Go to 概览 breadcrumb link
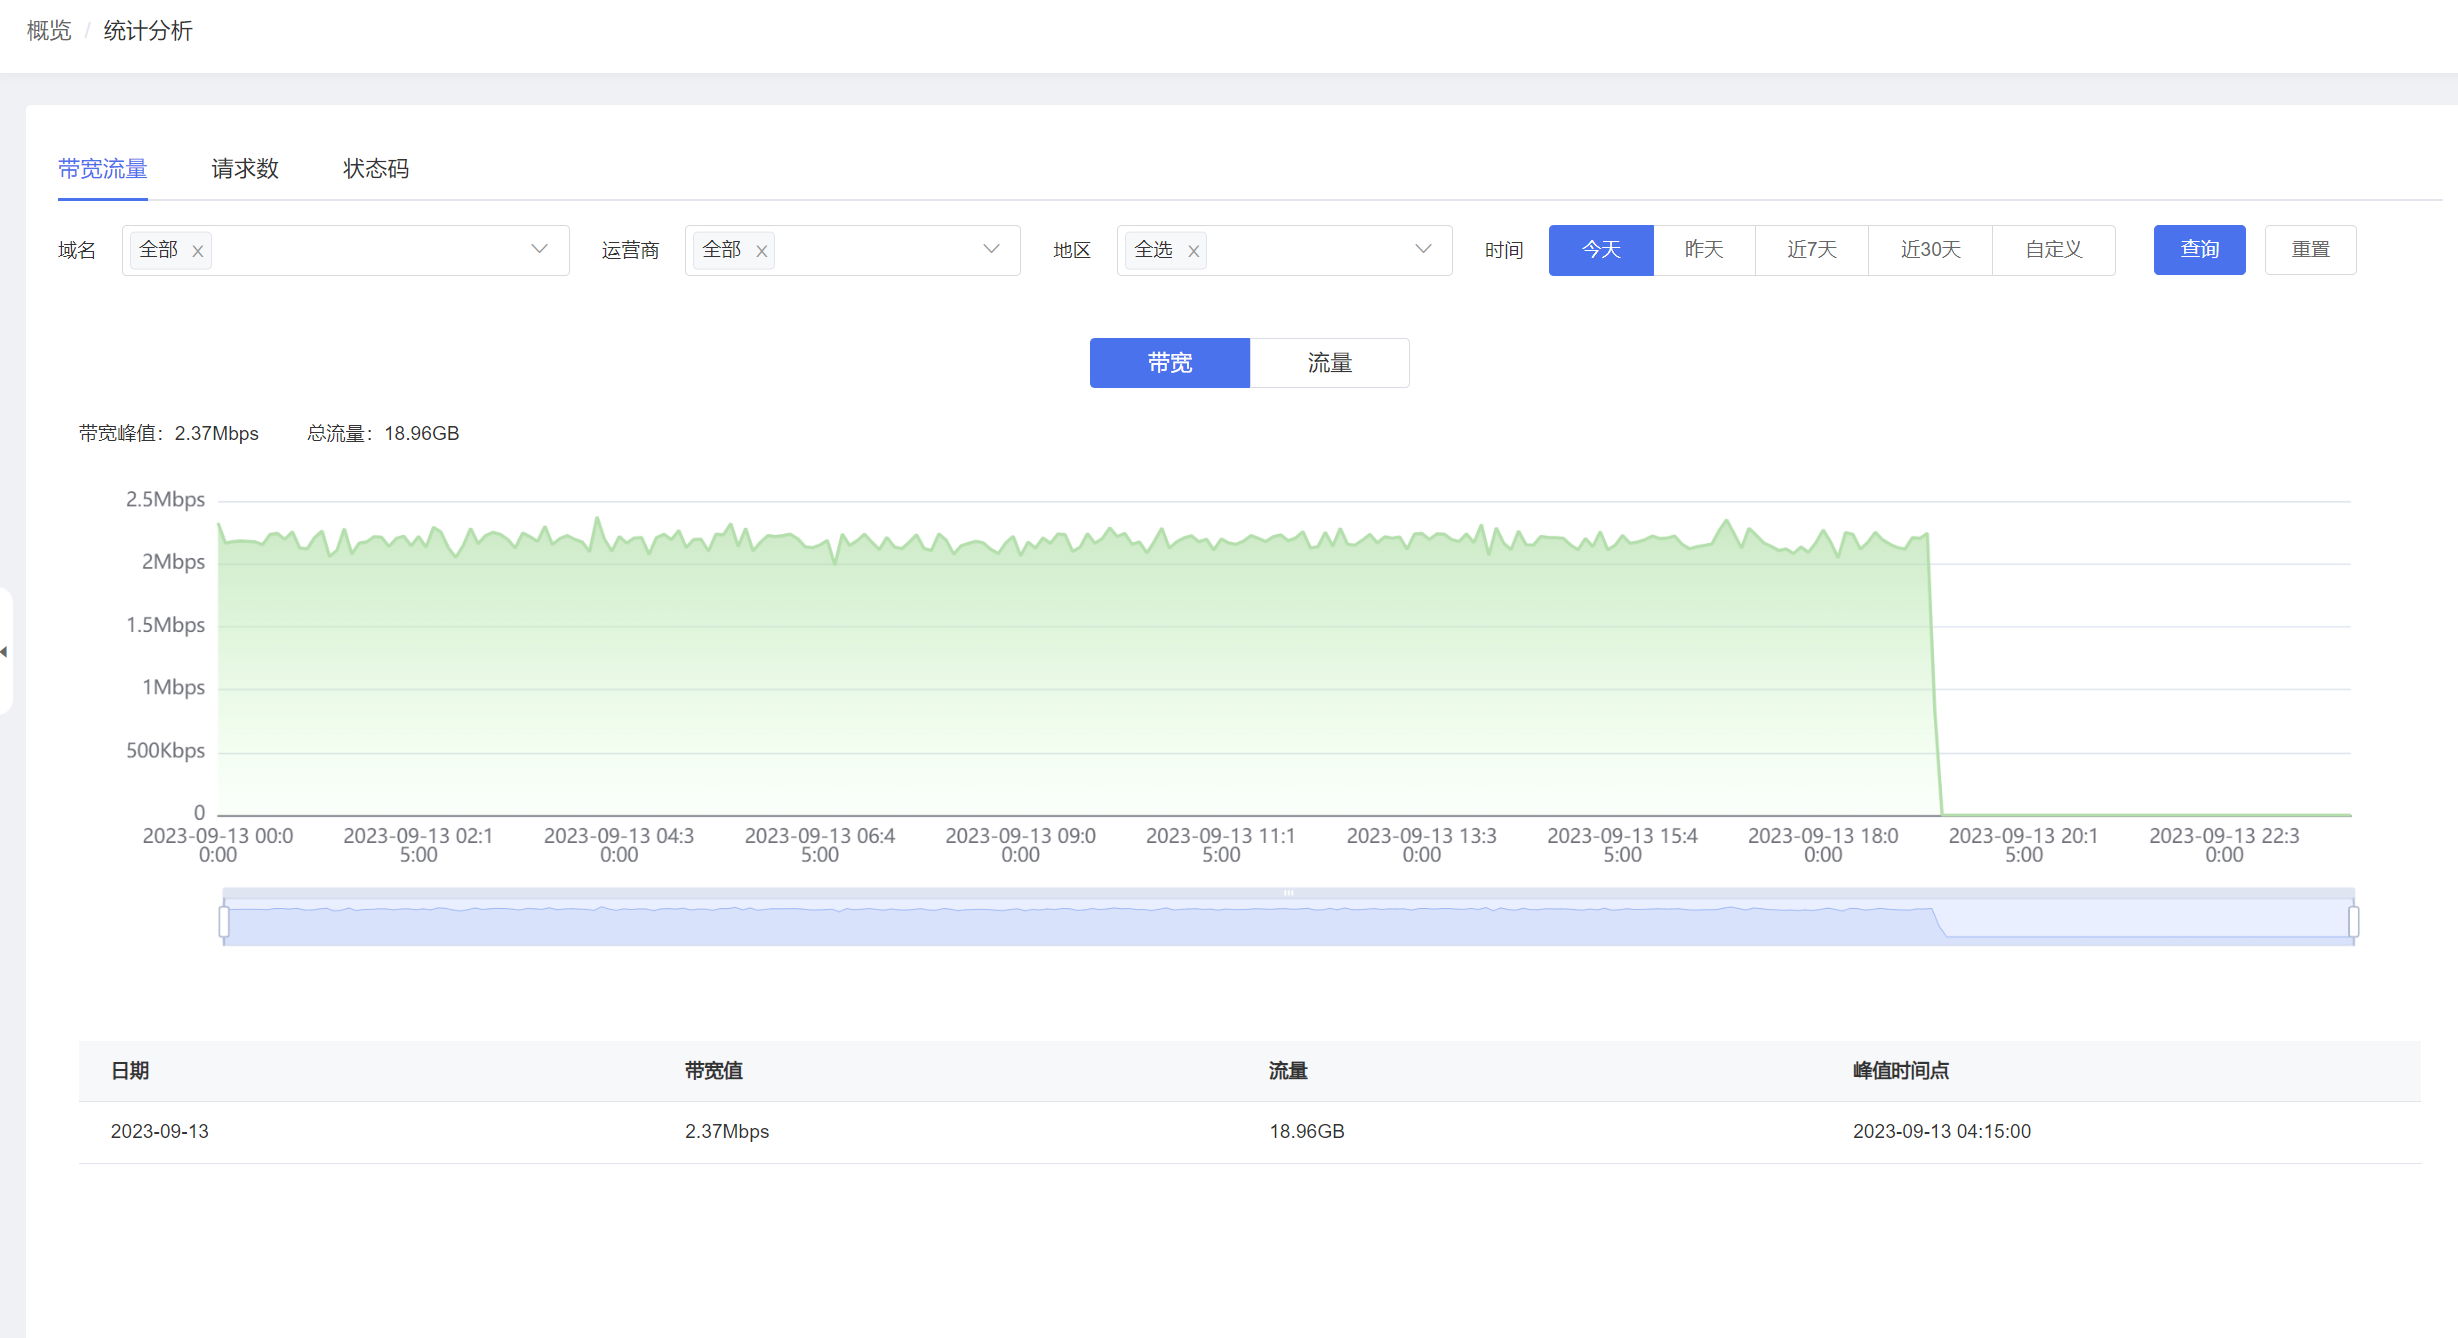Viewport: 2458px width, 1338px height. click(x=49, y=31)
